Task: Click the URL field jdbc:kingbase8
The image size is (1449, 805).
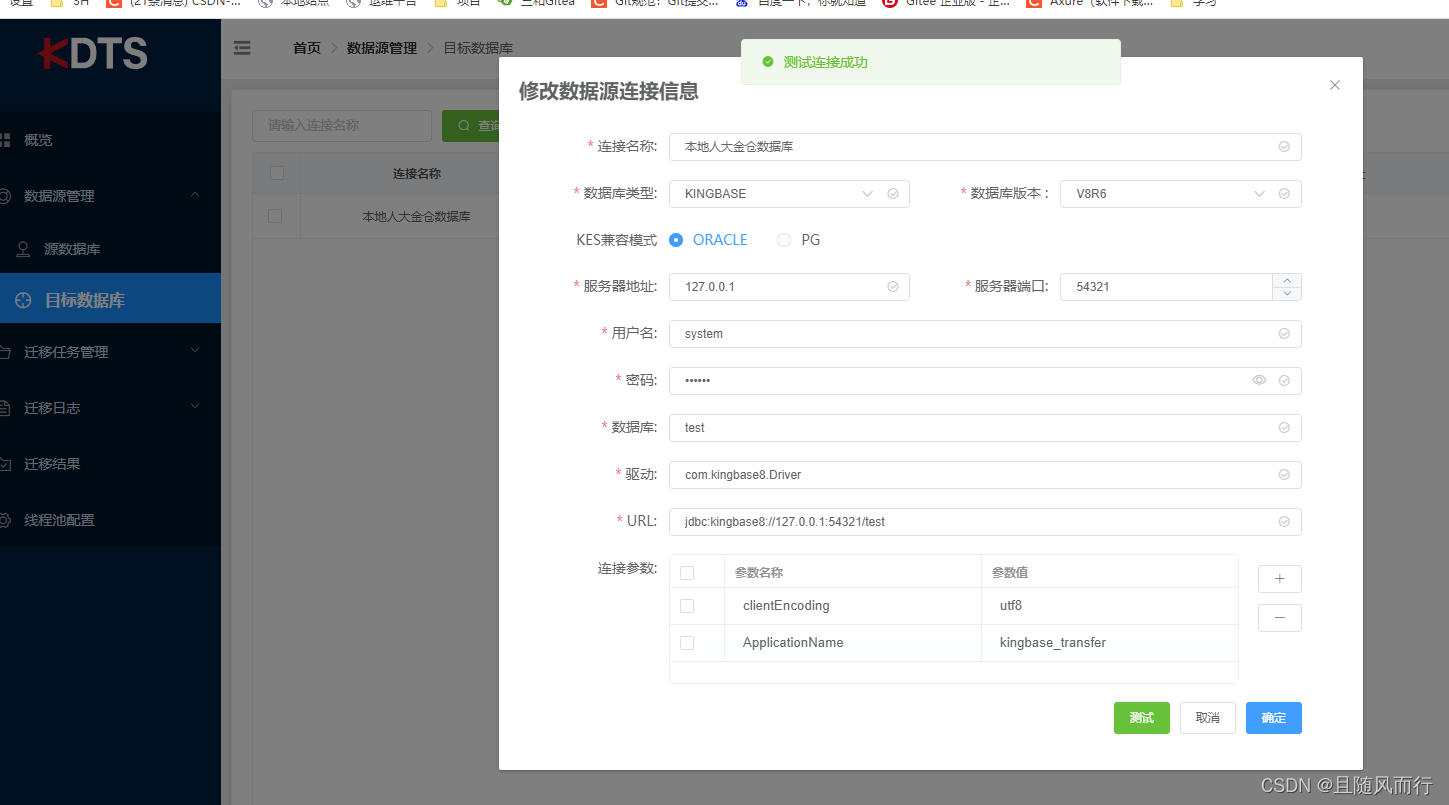Action: [985, 521]
